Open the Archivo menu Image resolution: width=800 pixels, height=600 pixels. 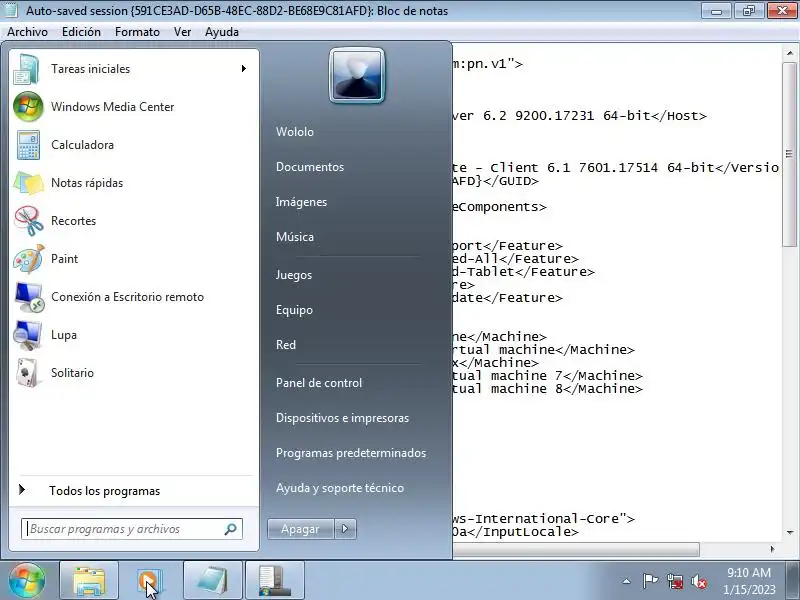(x=27, y=32)
